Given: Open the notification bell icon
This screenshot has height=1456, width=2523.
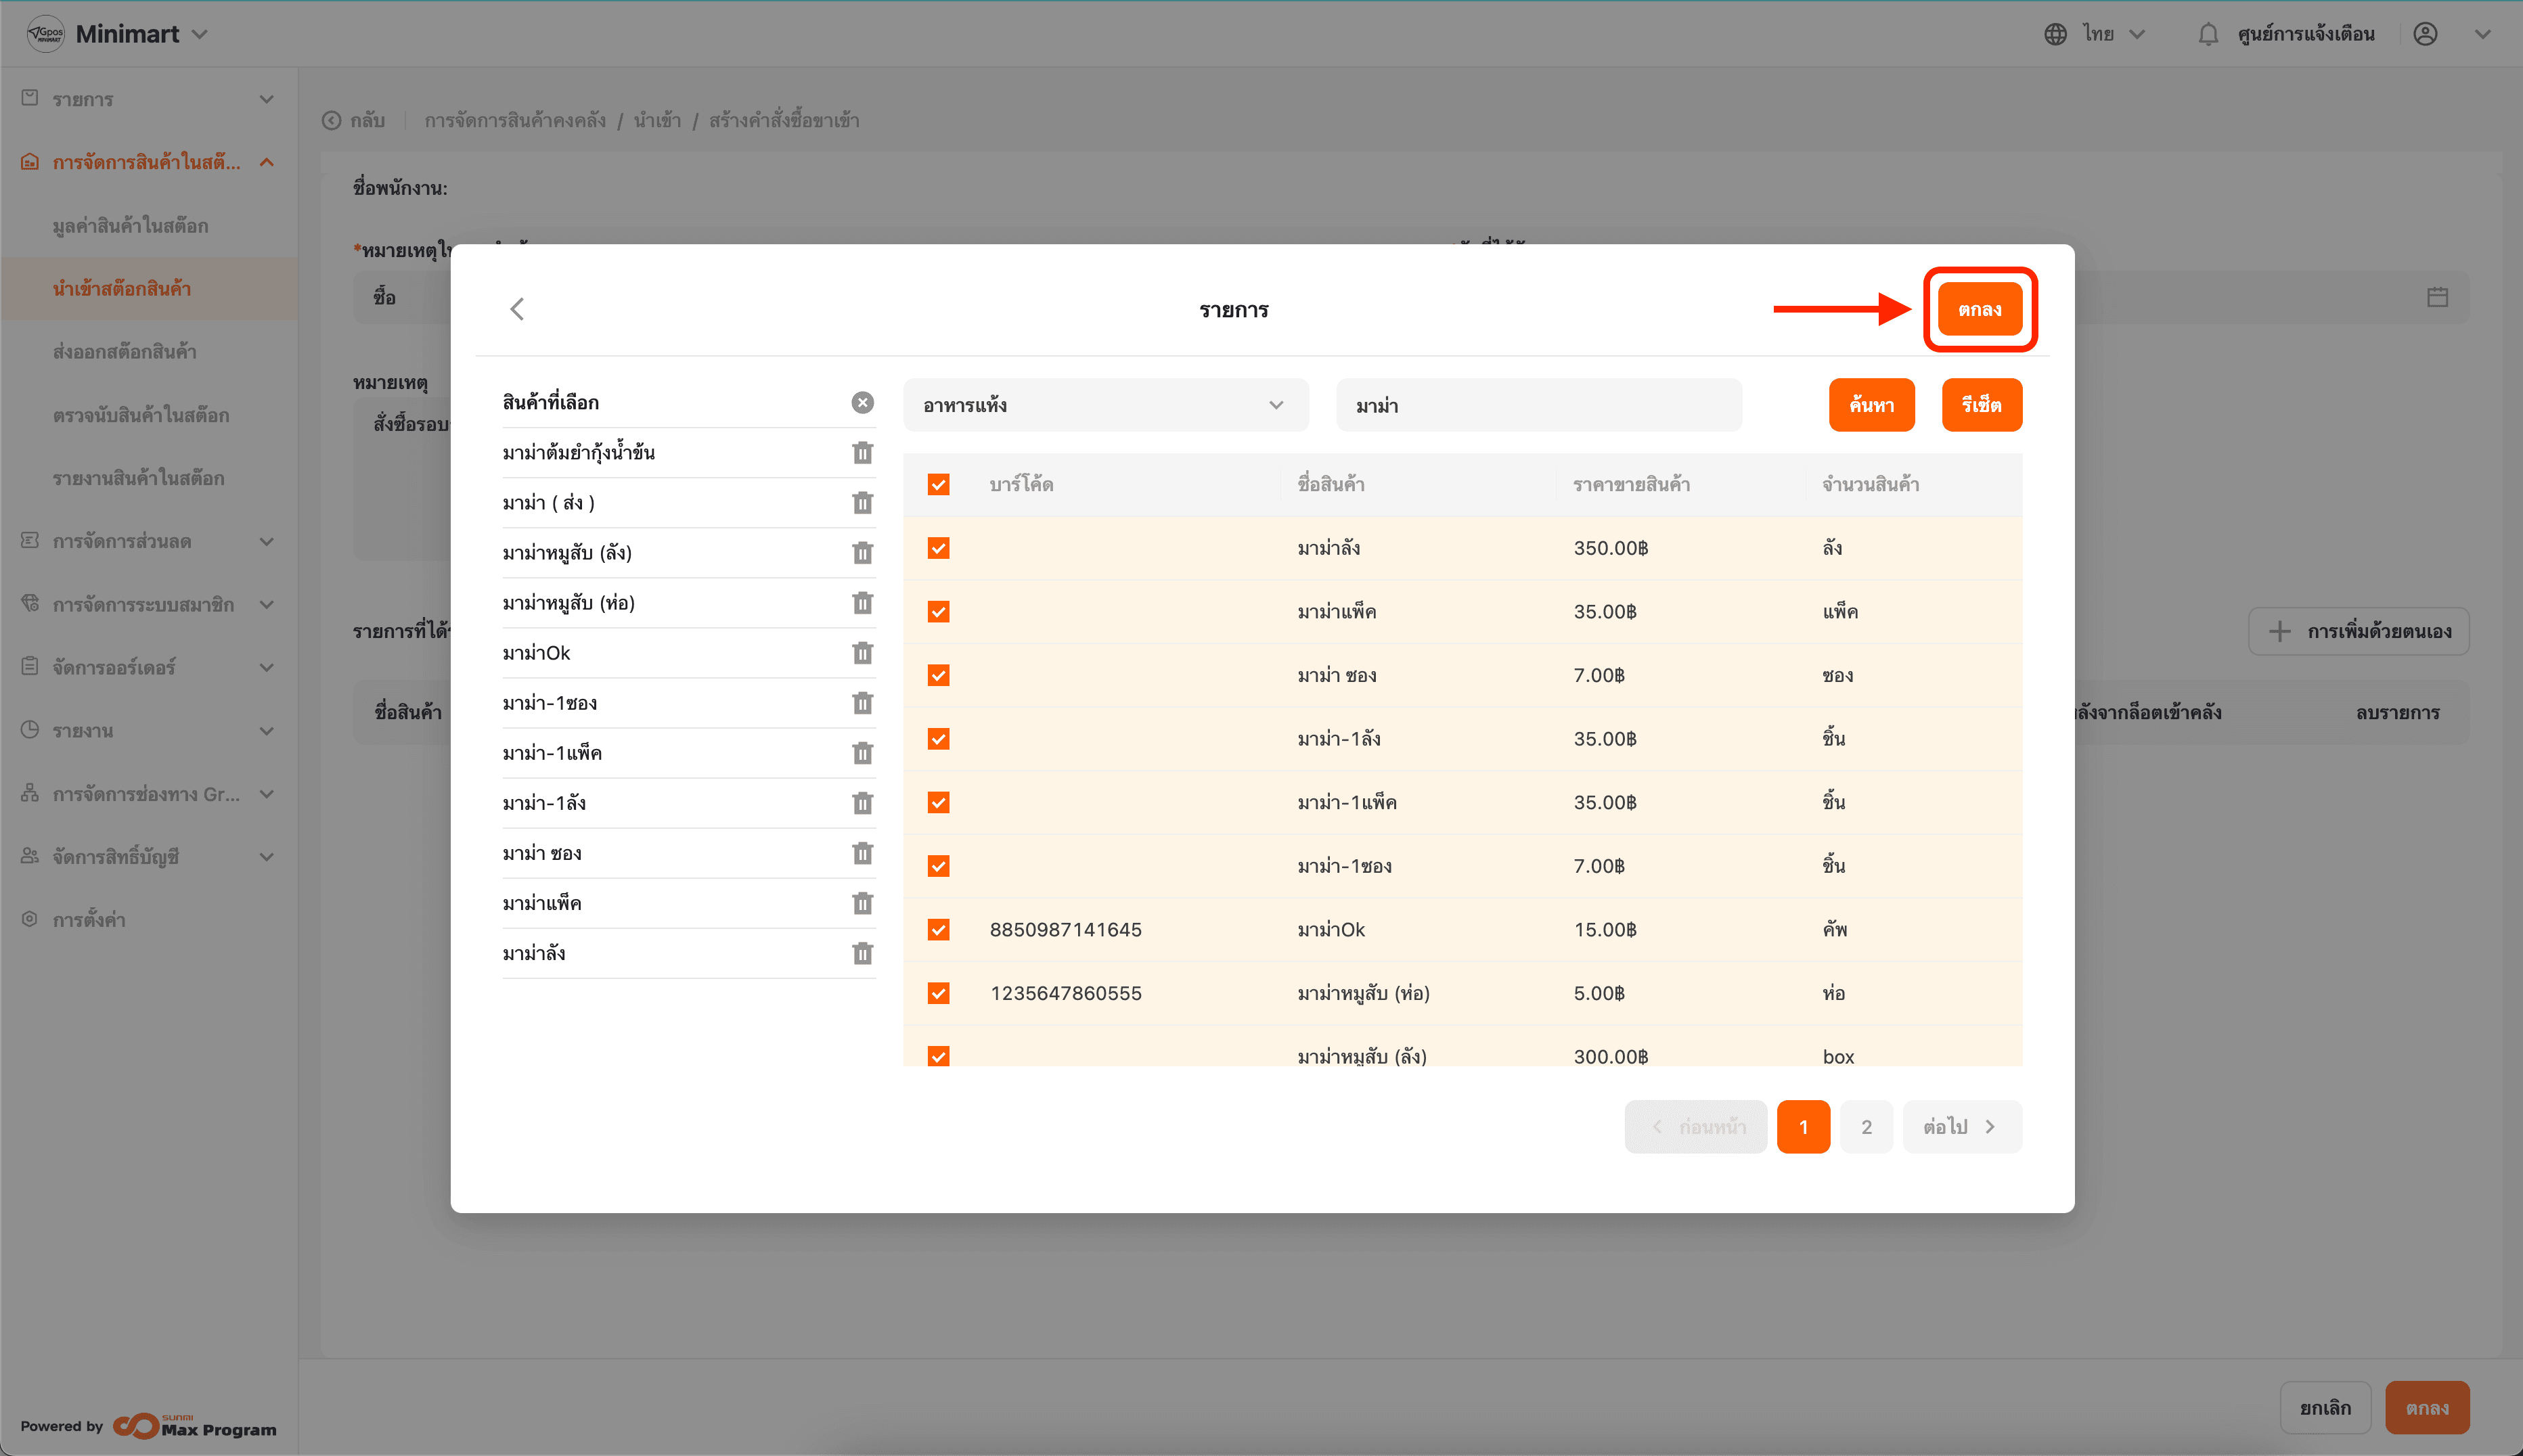Looking at the screenshot, I should point(2208,34).
